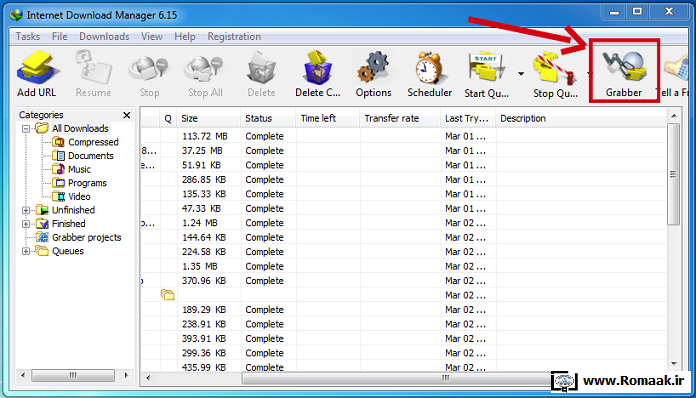Select the Documents category

point(91,156)
